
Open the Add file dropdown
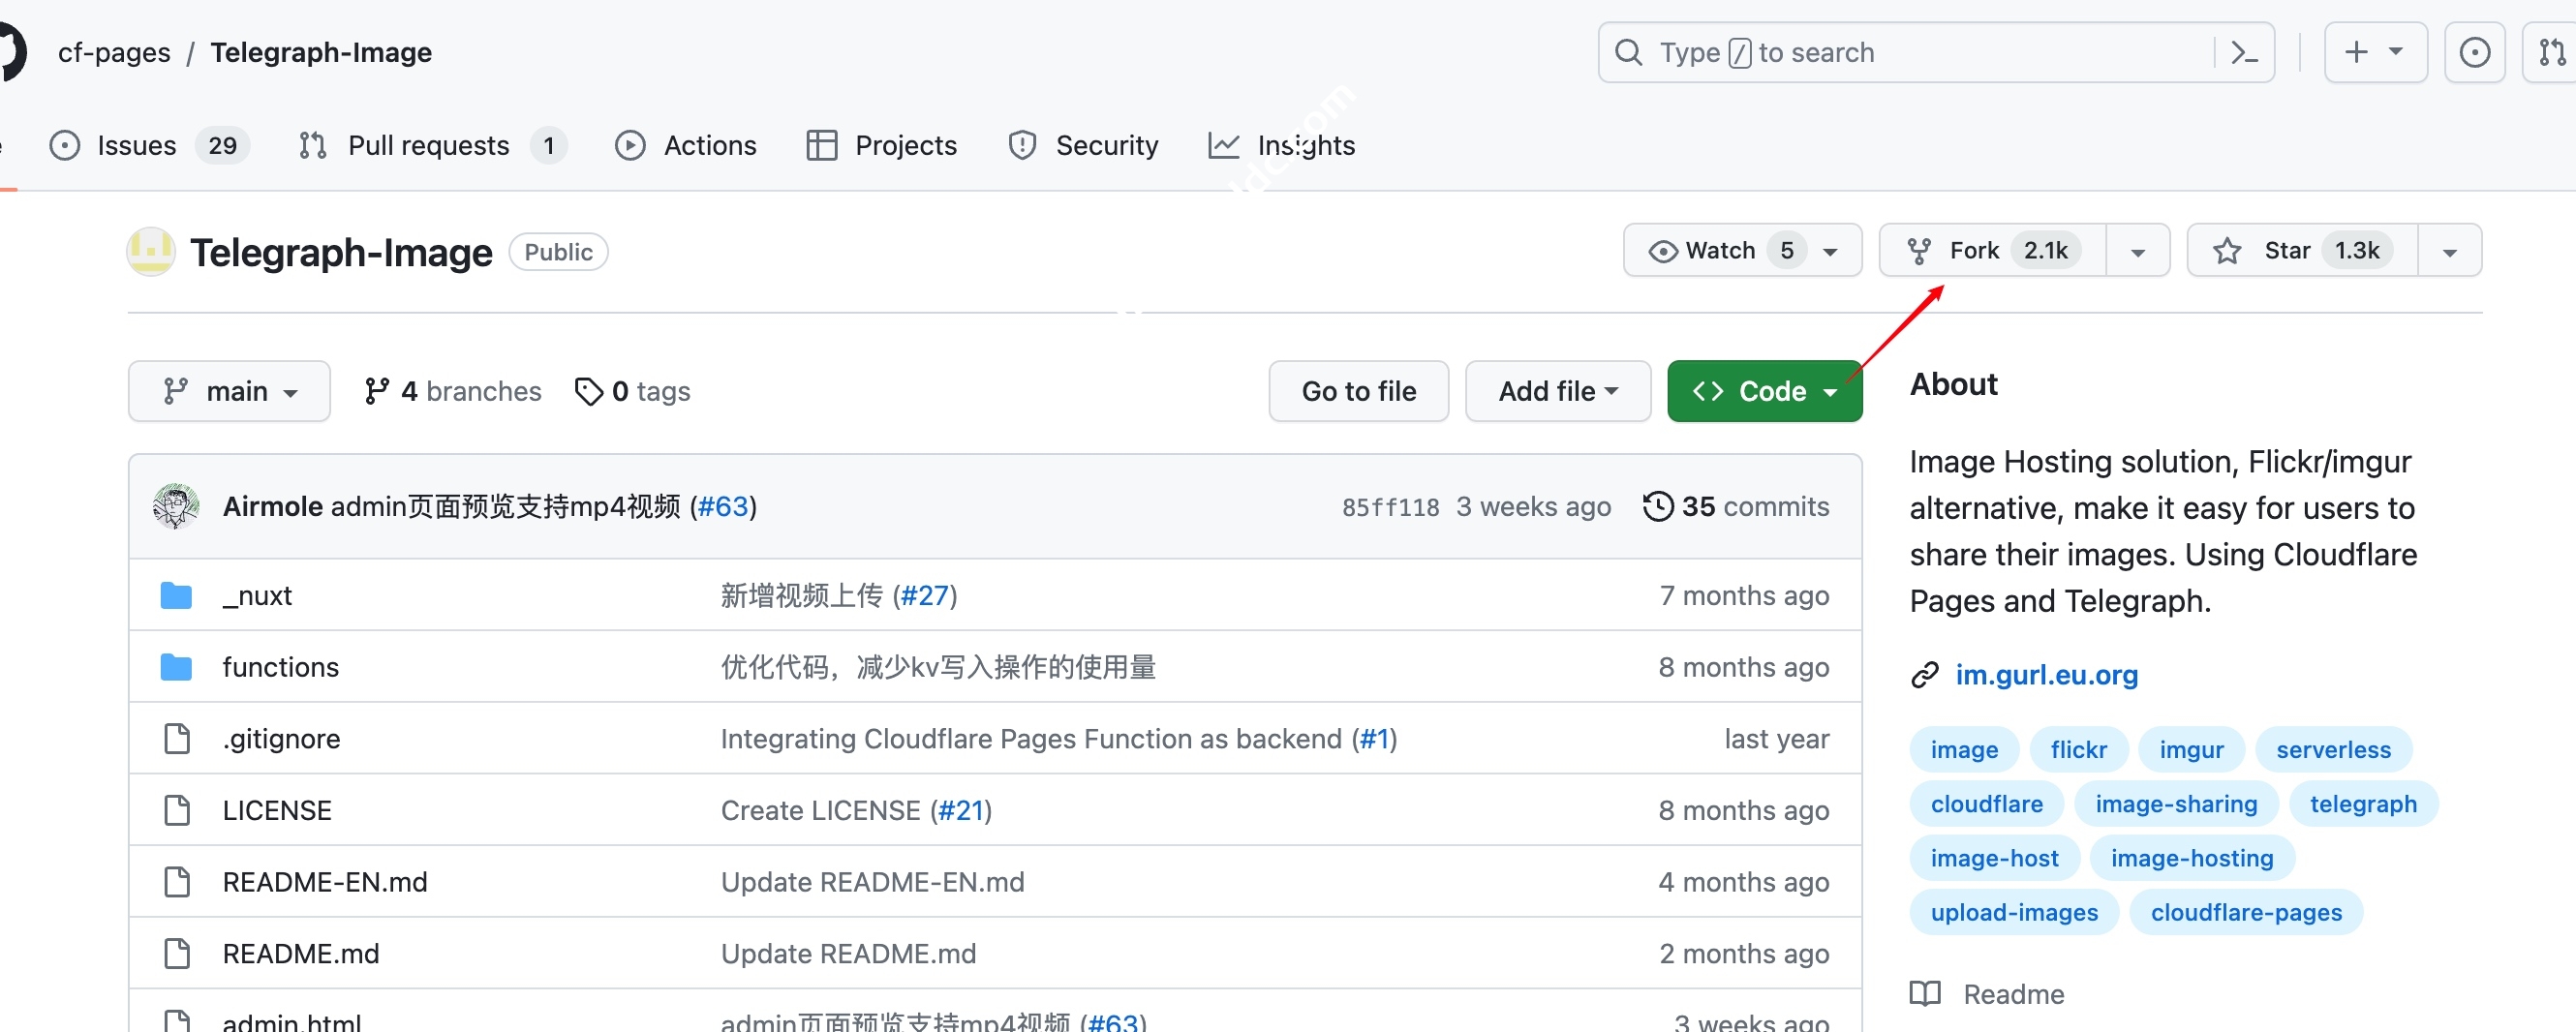(x=1557, y=392)
